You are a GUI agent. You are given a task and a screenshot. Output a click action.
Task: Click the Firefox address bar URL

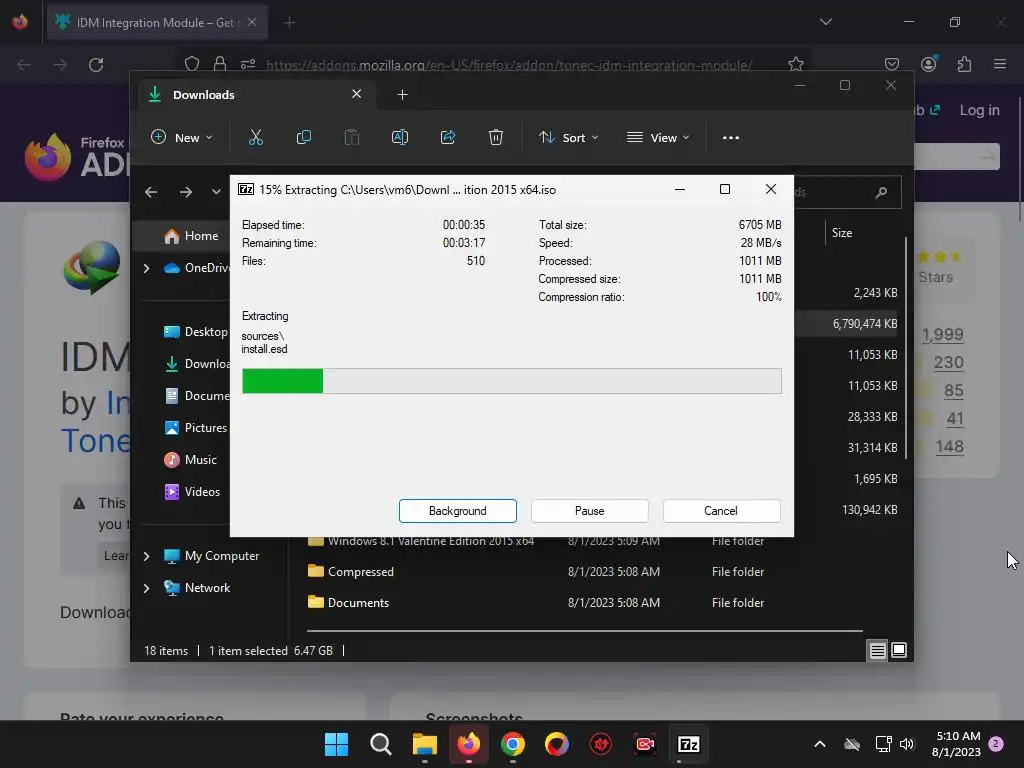509,65
